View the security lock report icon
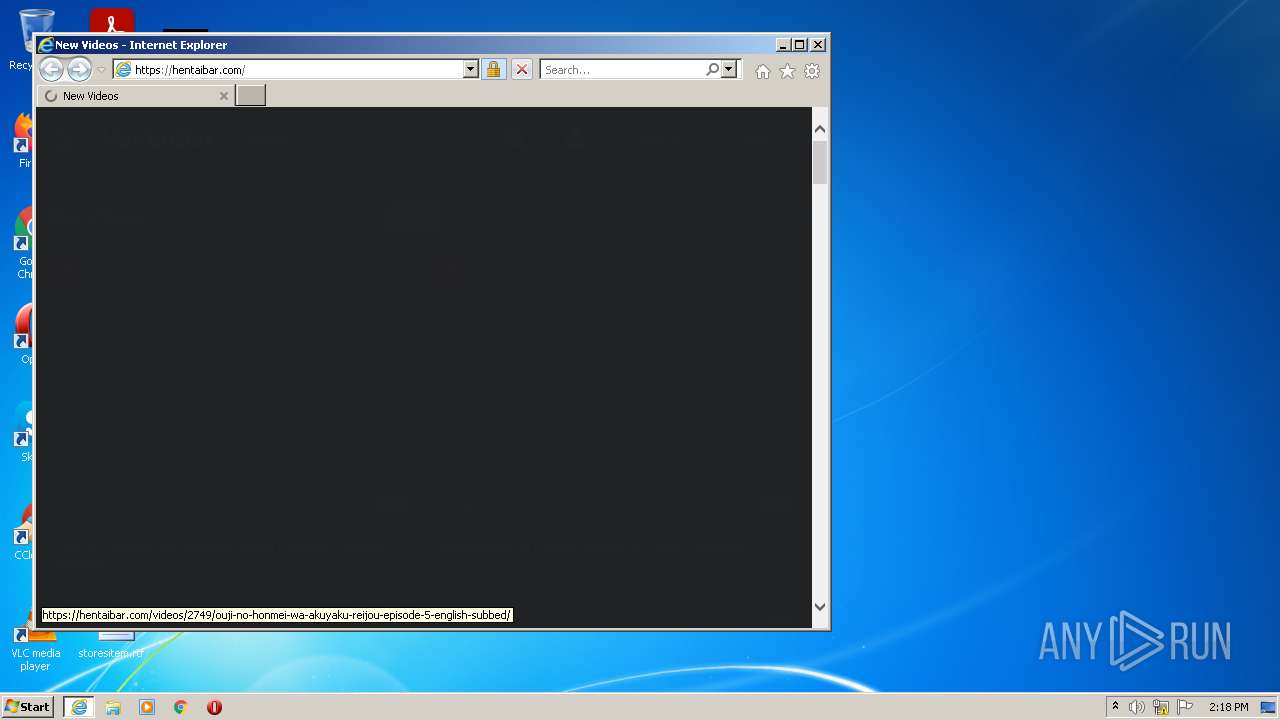The image size is (1280, 720). pos(493,69)
